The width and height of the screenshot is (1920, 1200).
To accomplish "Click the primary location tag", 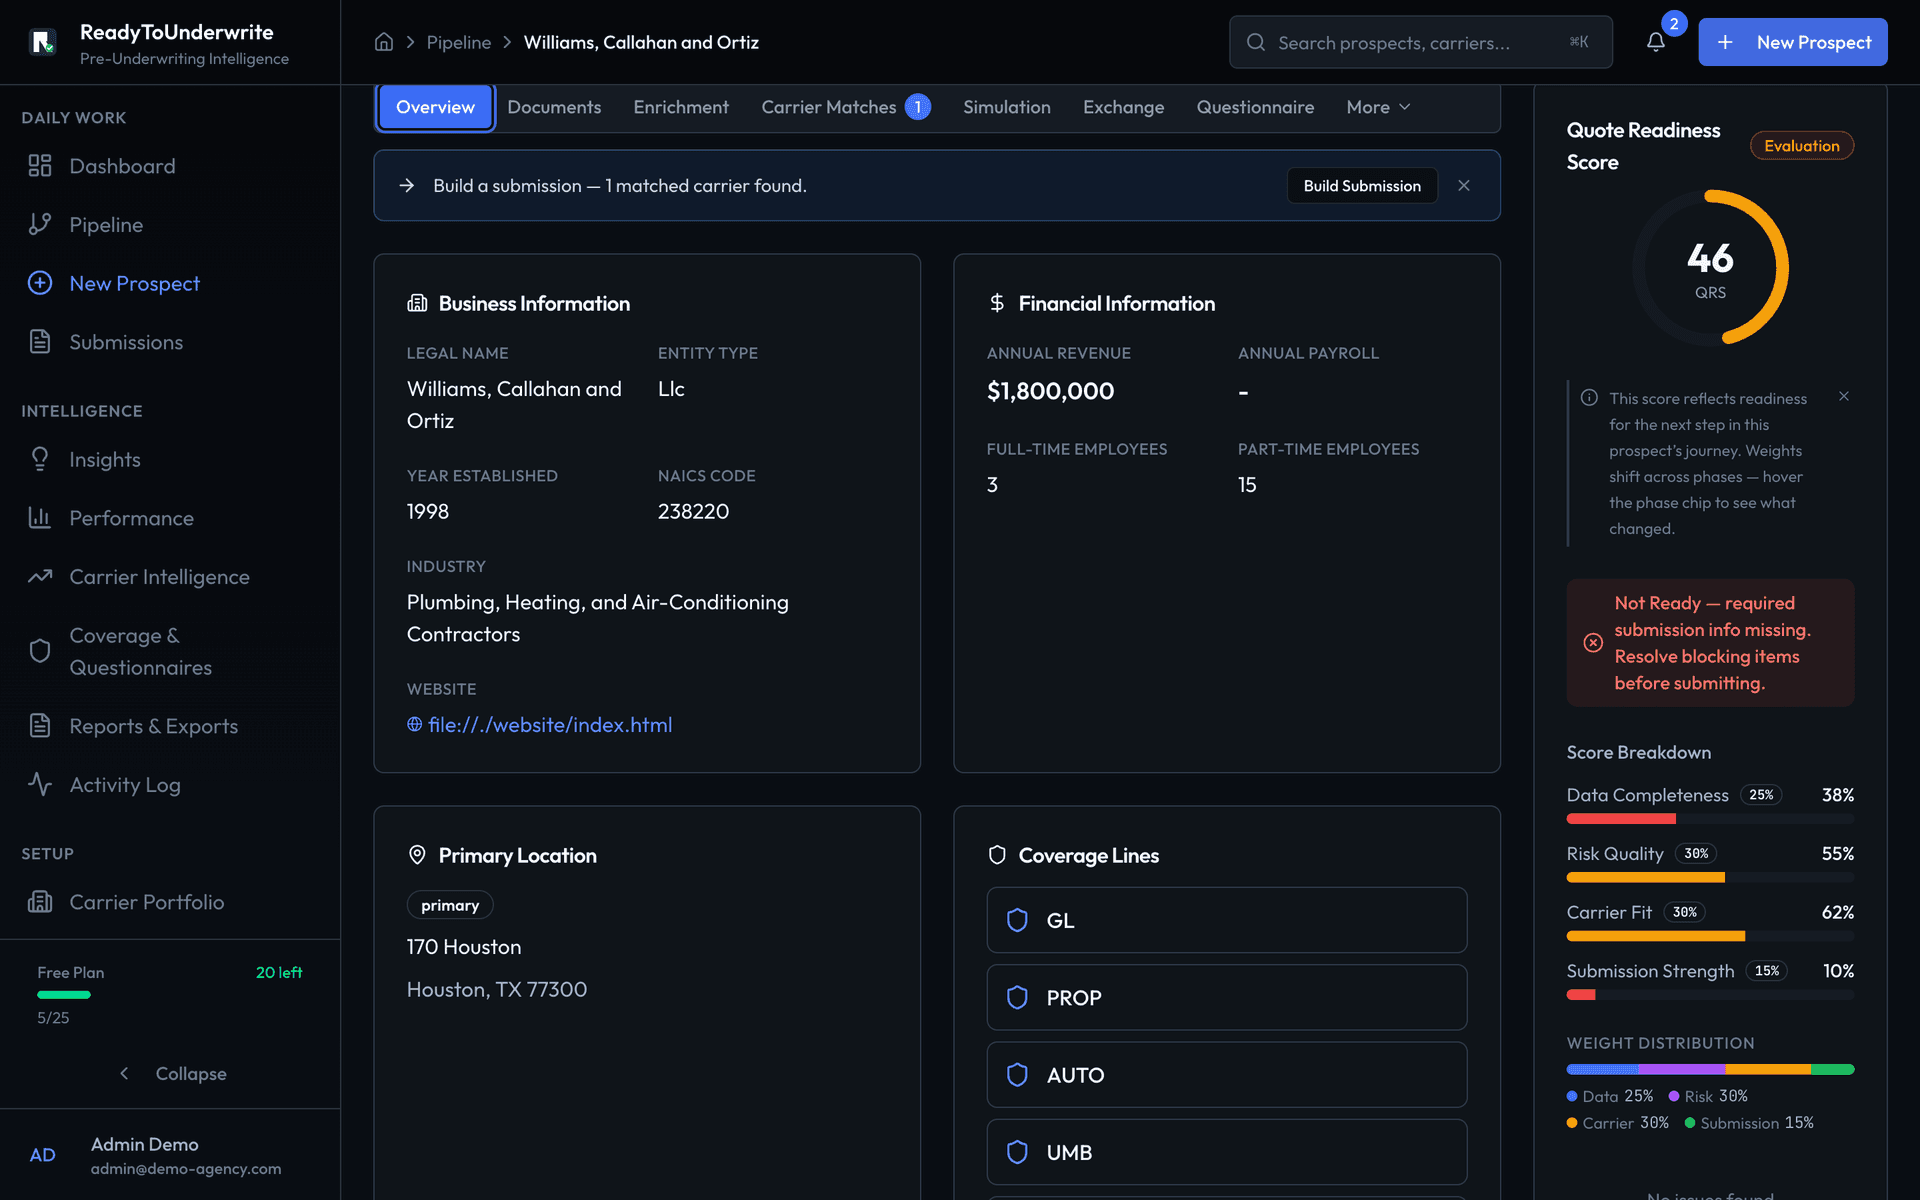I will click(x=450, y=905).
